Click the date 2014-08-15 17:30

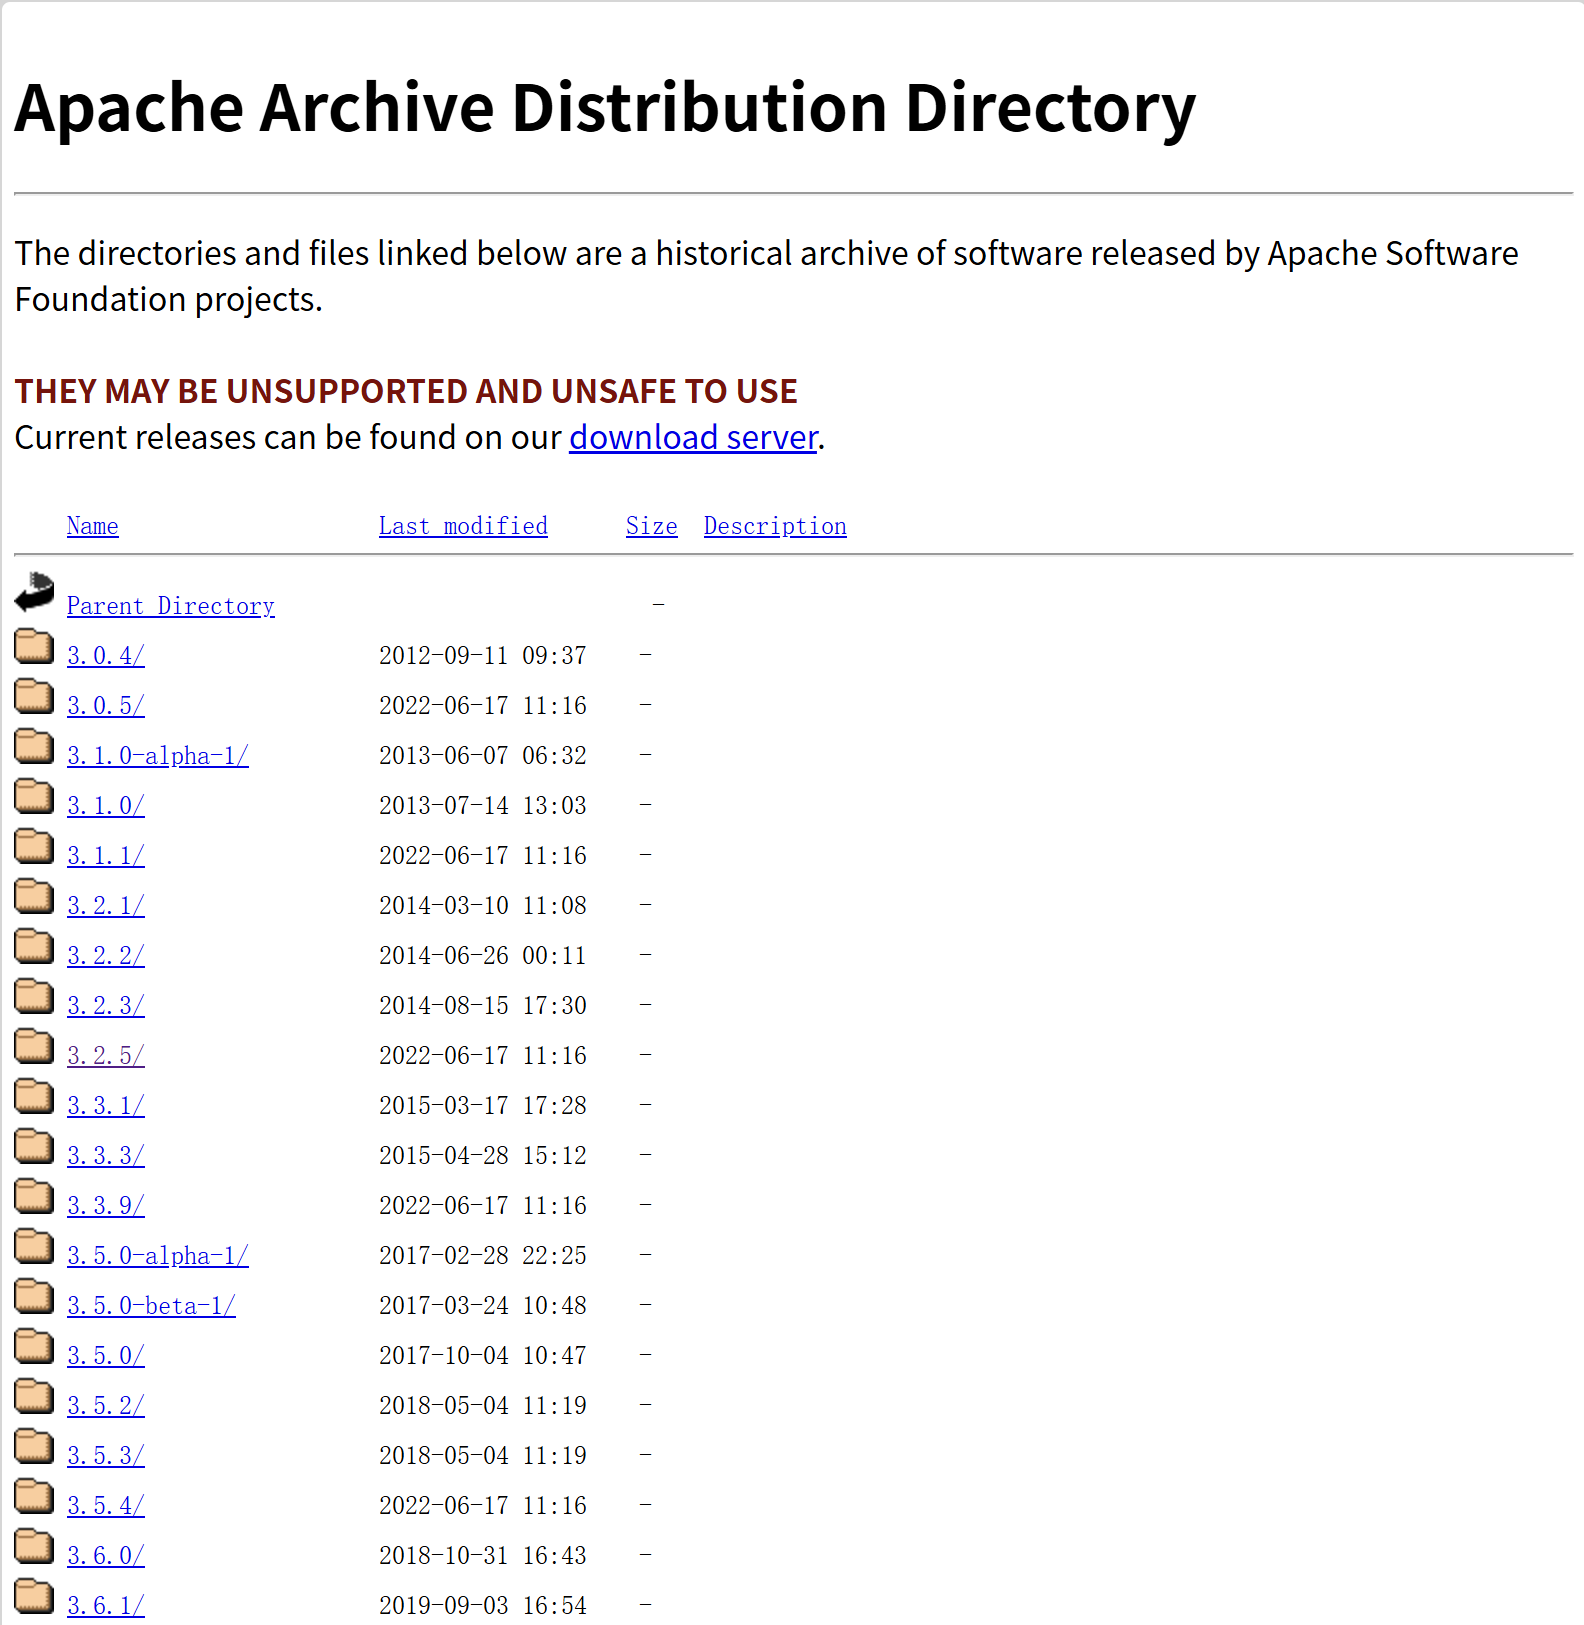click(483, 1006)
